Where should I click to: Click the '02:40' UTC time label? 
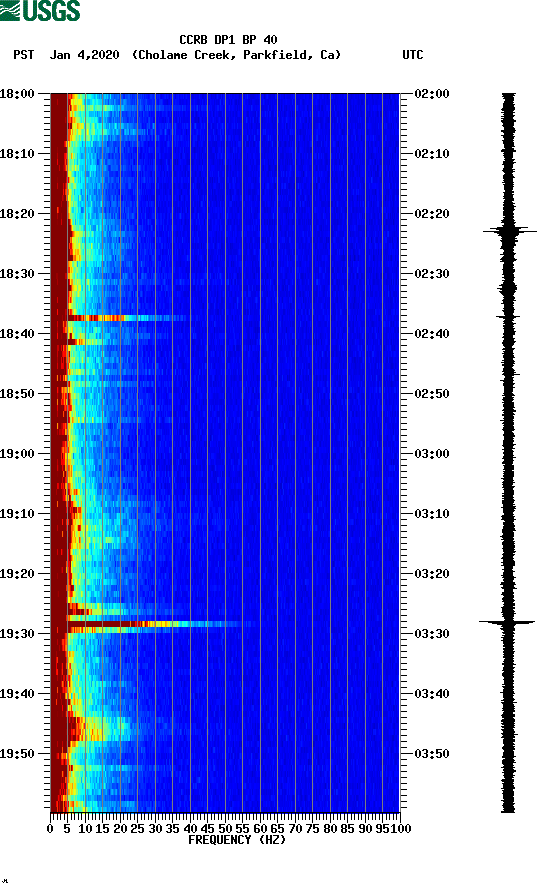point(432,333)
